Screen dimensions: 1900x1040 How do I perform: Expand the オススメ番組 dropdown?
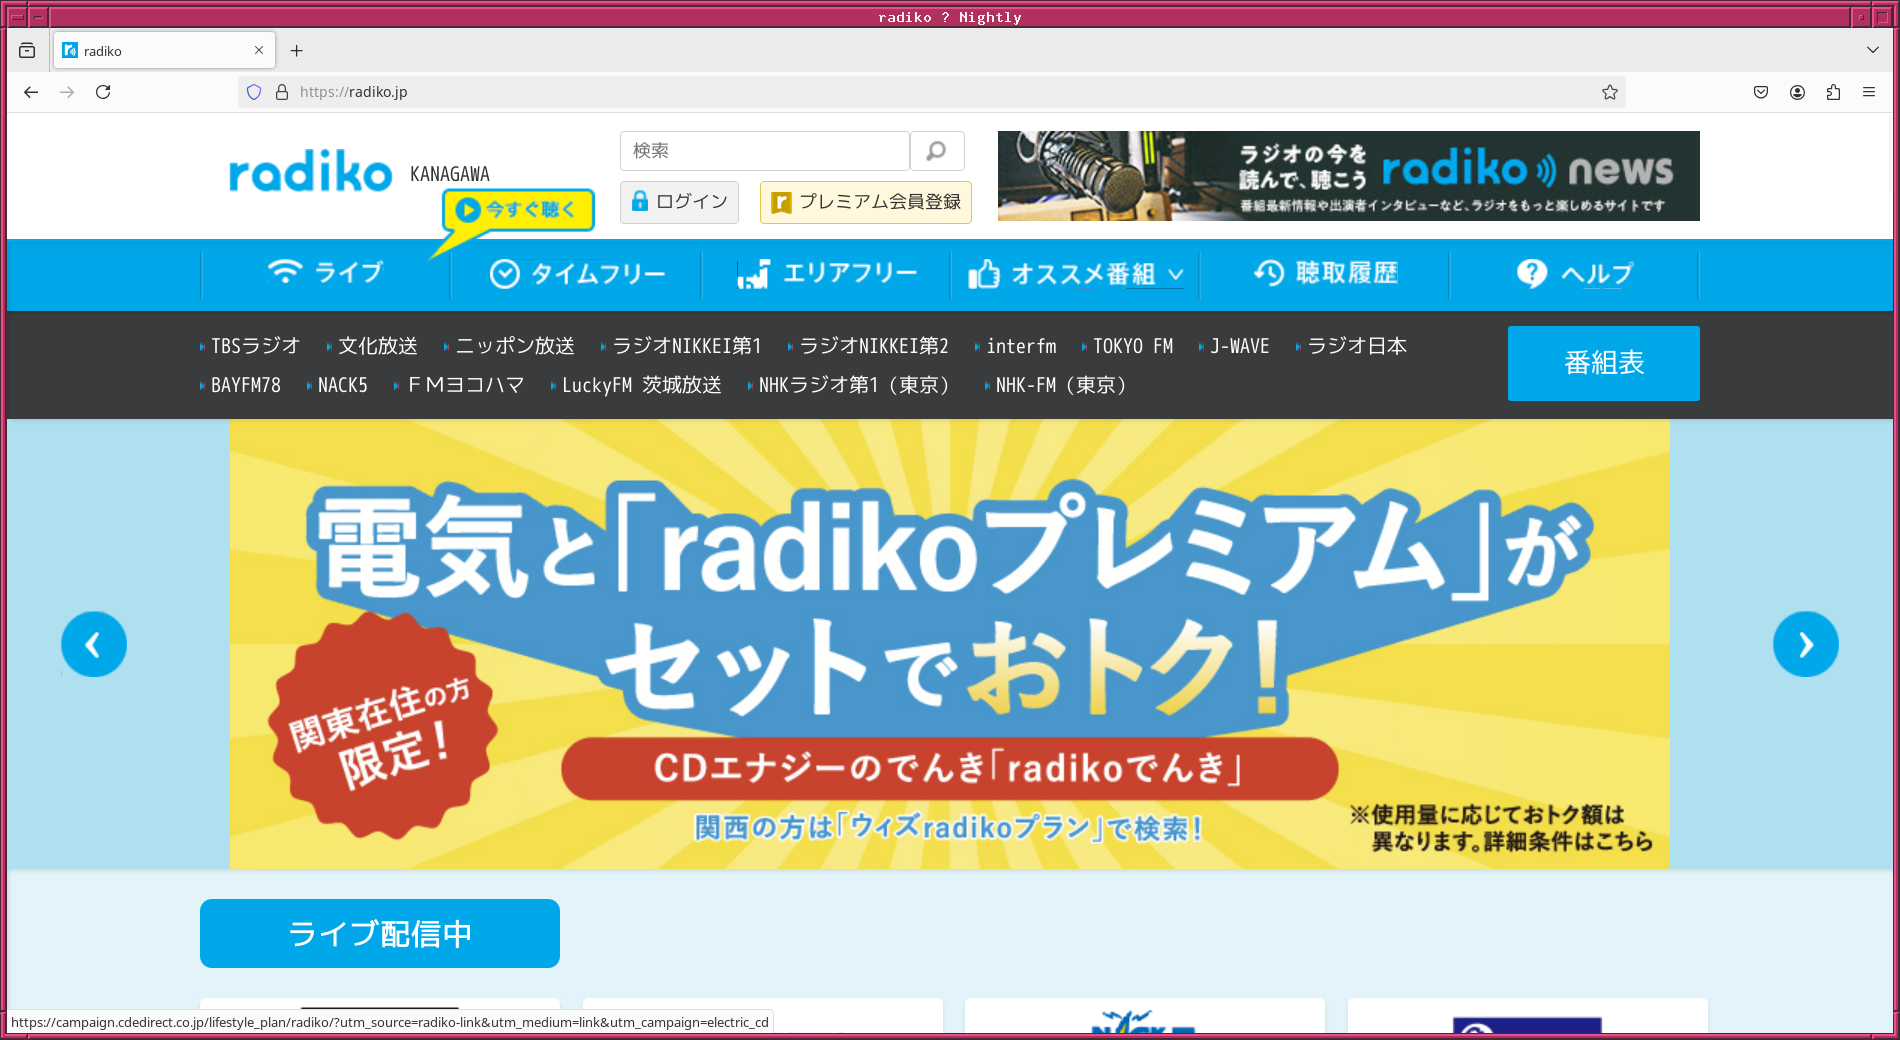point(1178,275)
